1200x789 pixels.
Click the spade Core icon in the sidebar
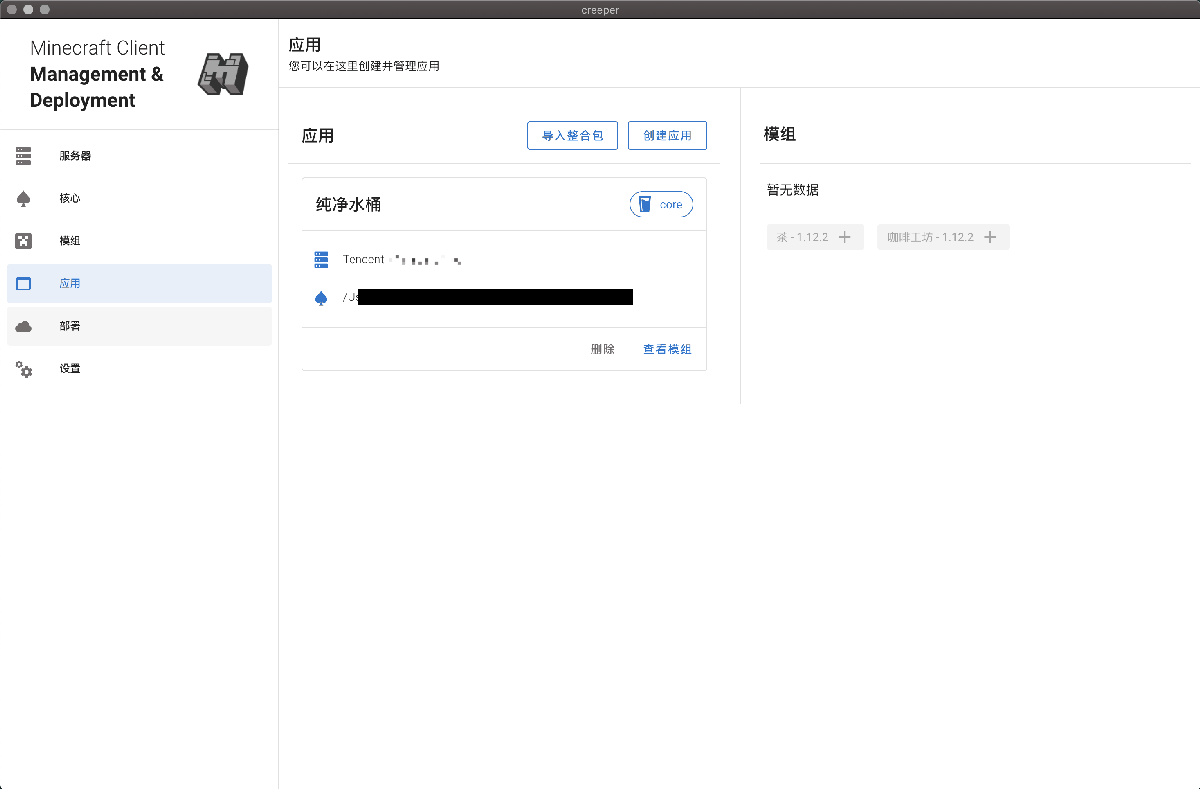click(24, 198)
